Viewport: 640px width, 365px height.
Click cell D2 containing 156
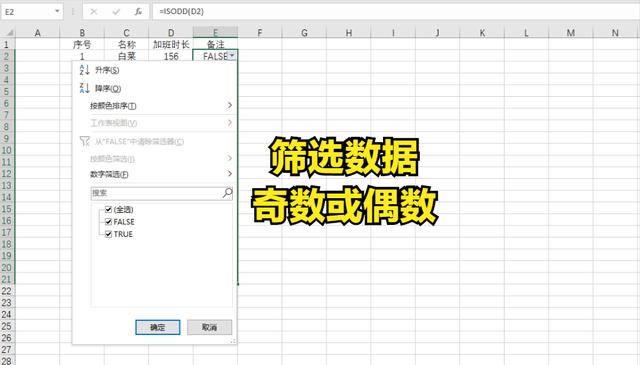(x=171, y=56)
